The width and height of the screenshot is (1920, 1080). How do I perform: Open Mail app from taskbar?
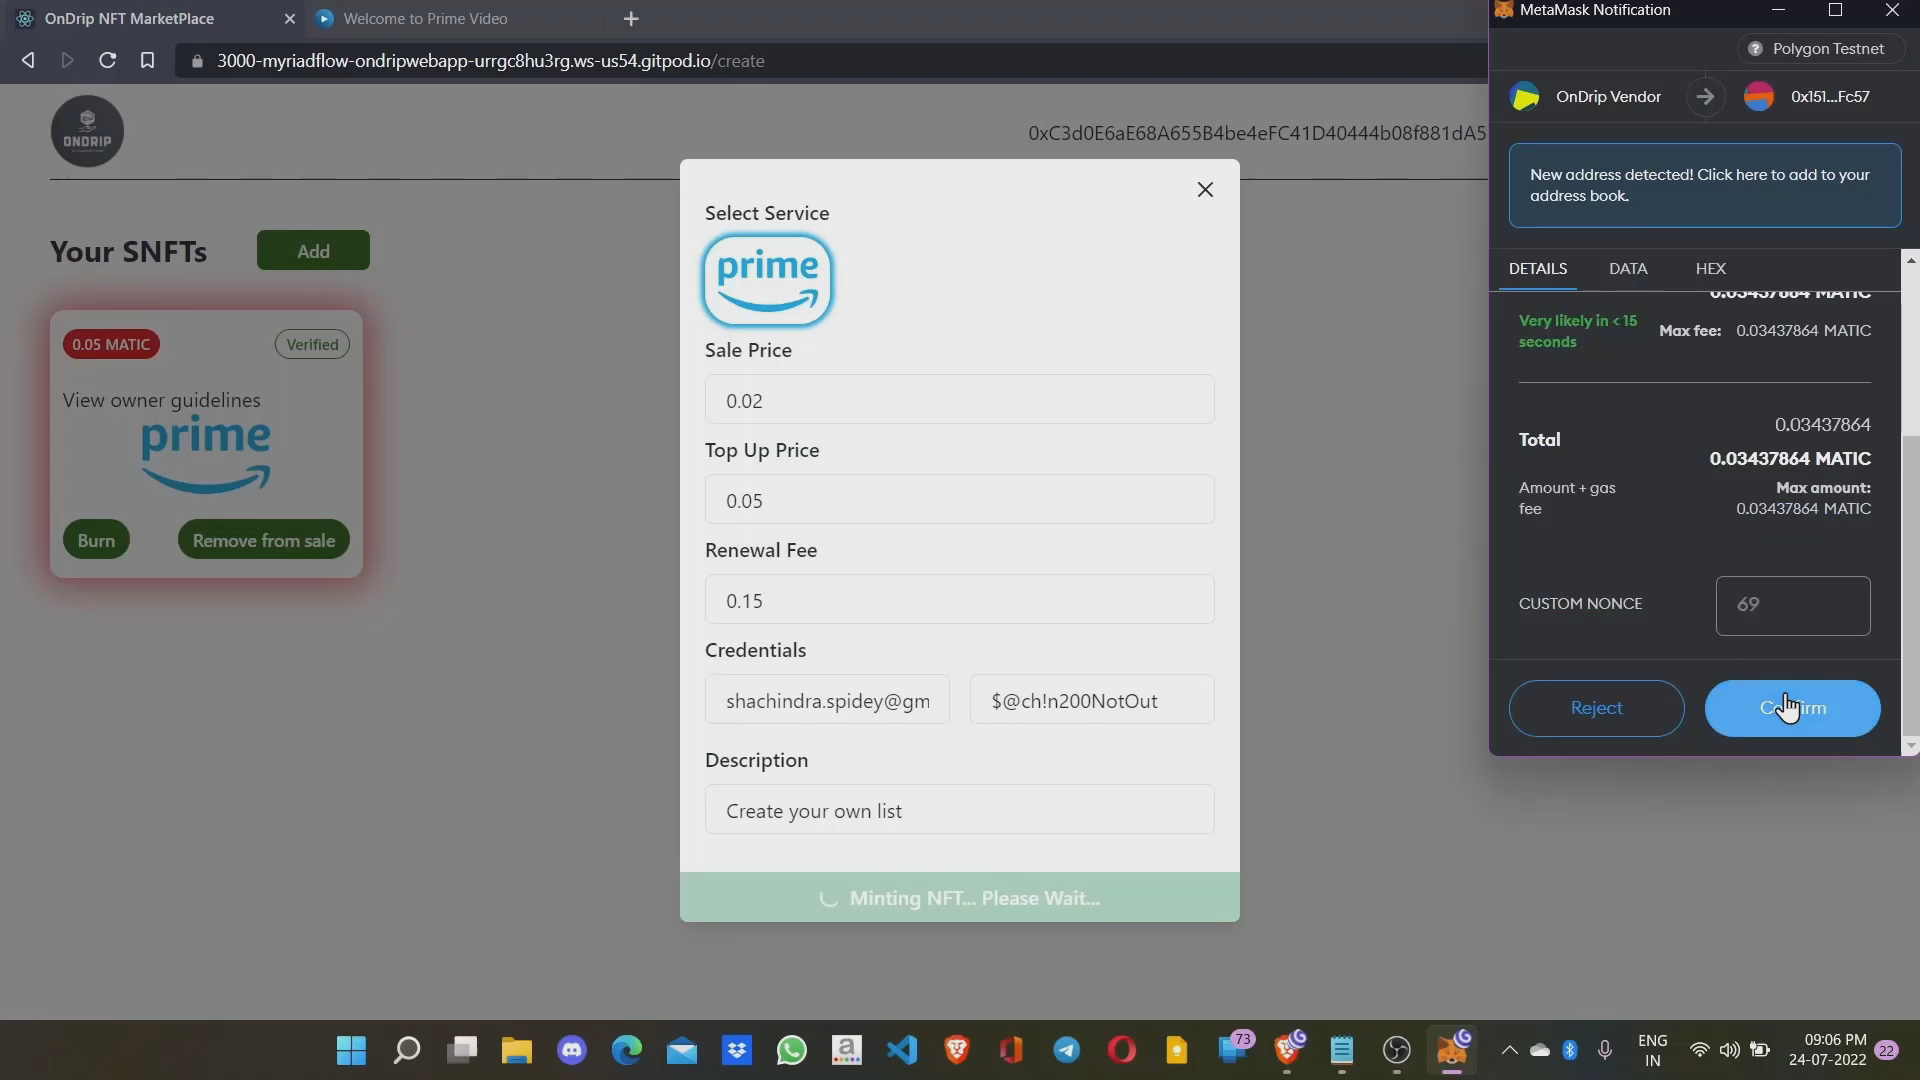682,1050
